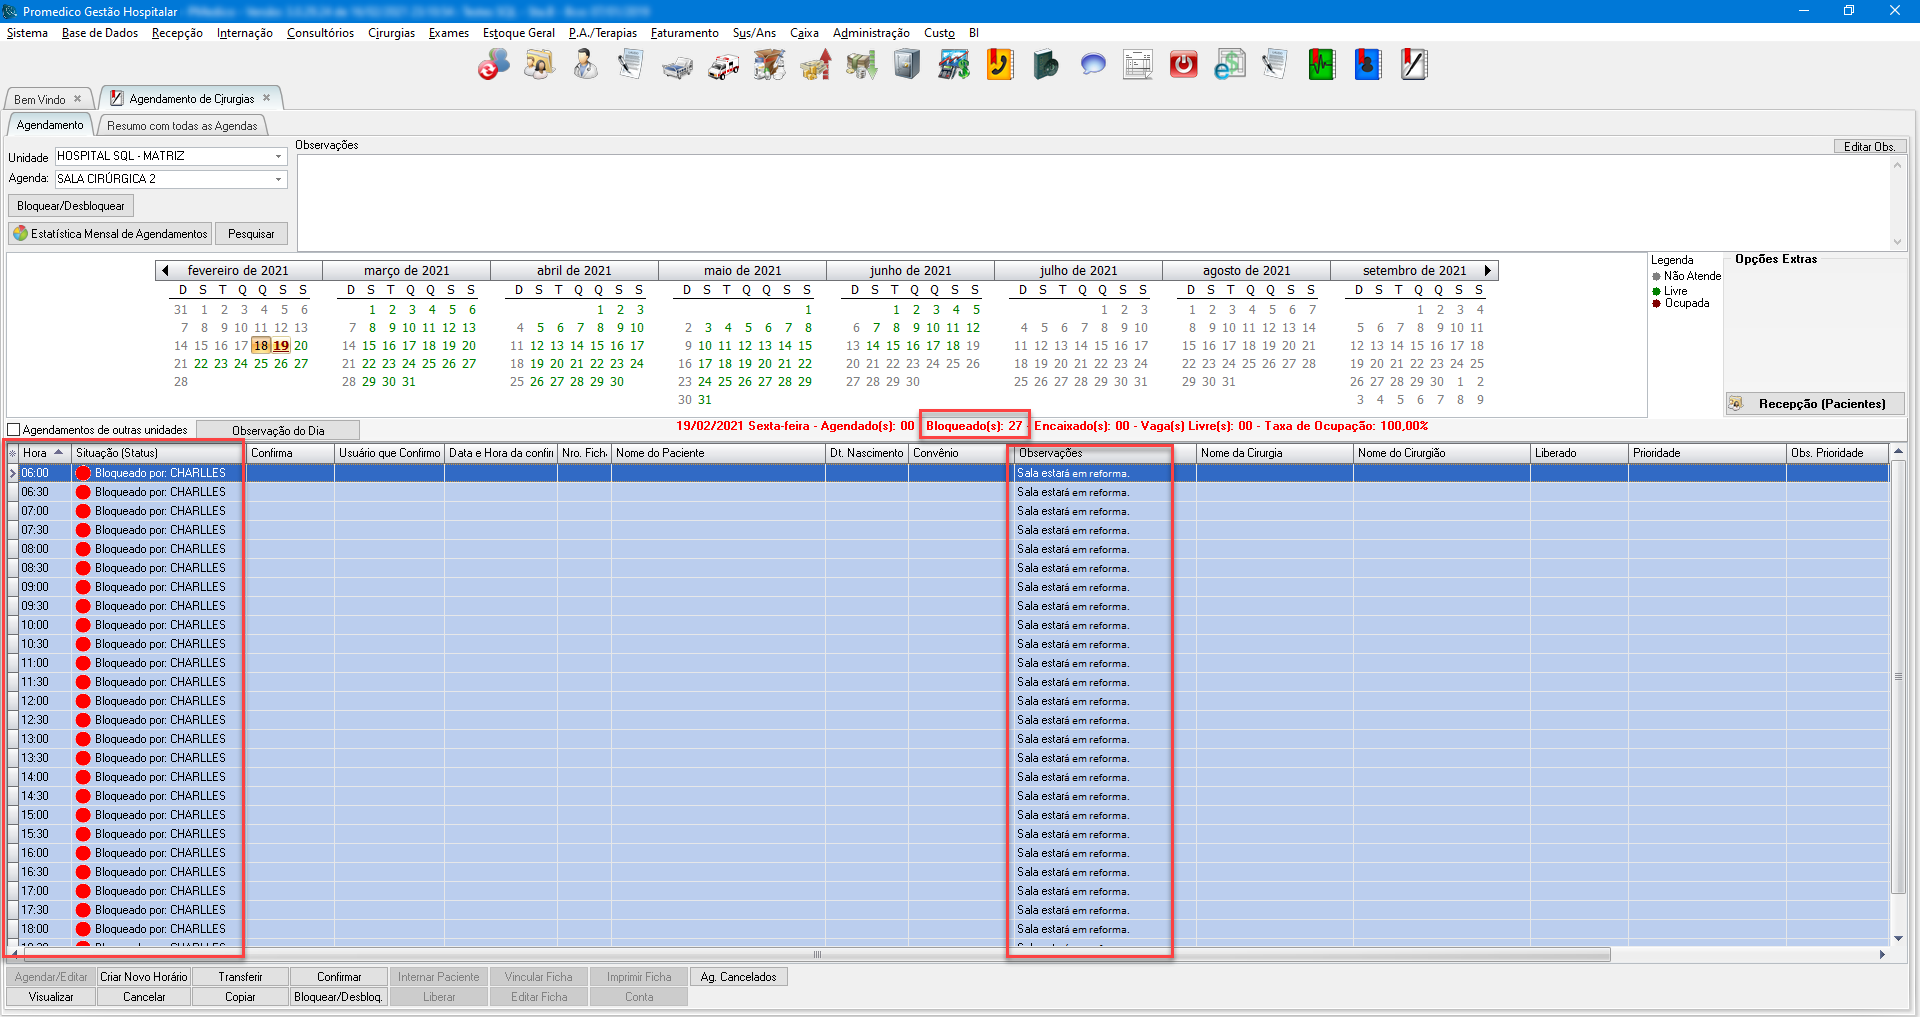Open the yellow phone book icon
Image resolution: width=1920 pixels, height=1017 pixels.
pos(1000,65)
